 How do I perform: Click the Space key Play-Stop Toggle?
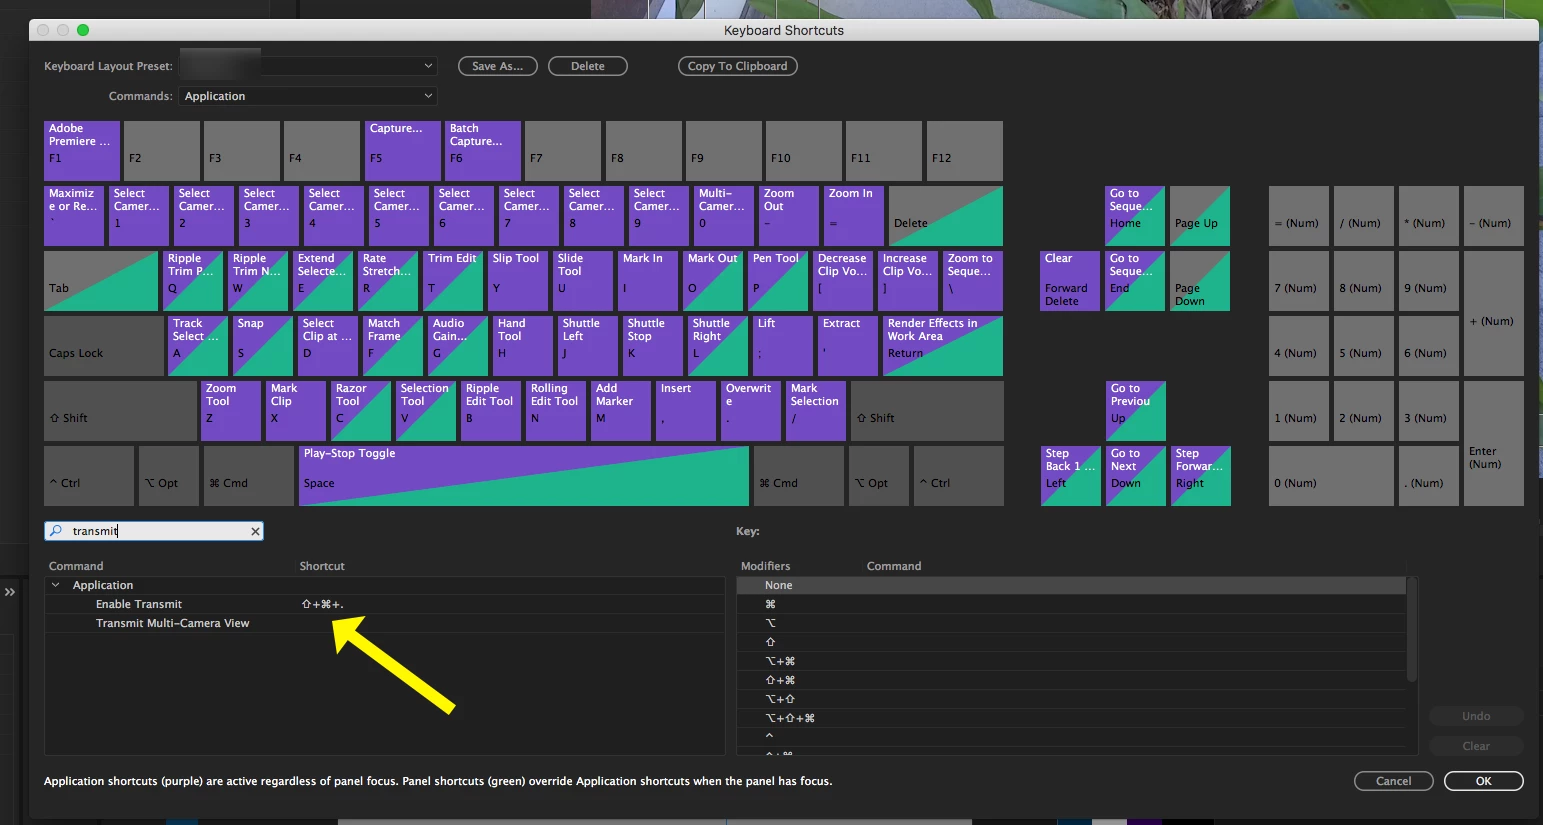(524, 475)
